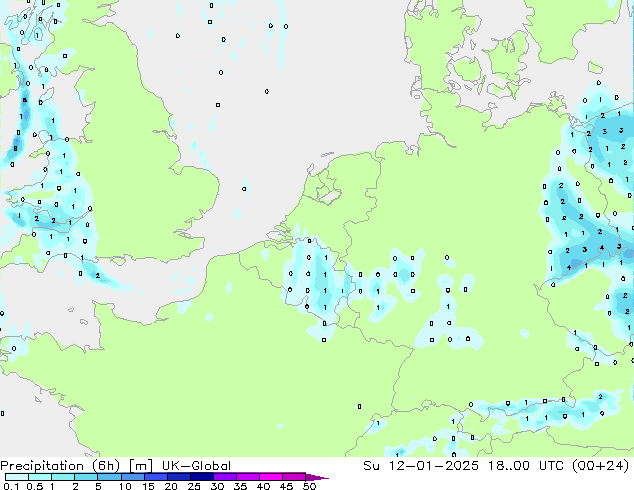Select the legend swatch between 0.1 and 0.5

click(17, 477)
